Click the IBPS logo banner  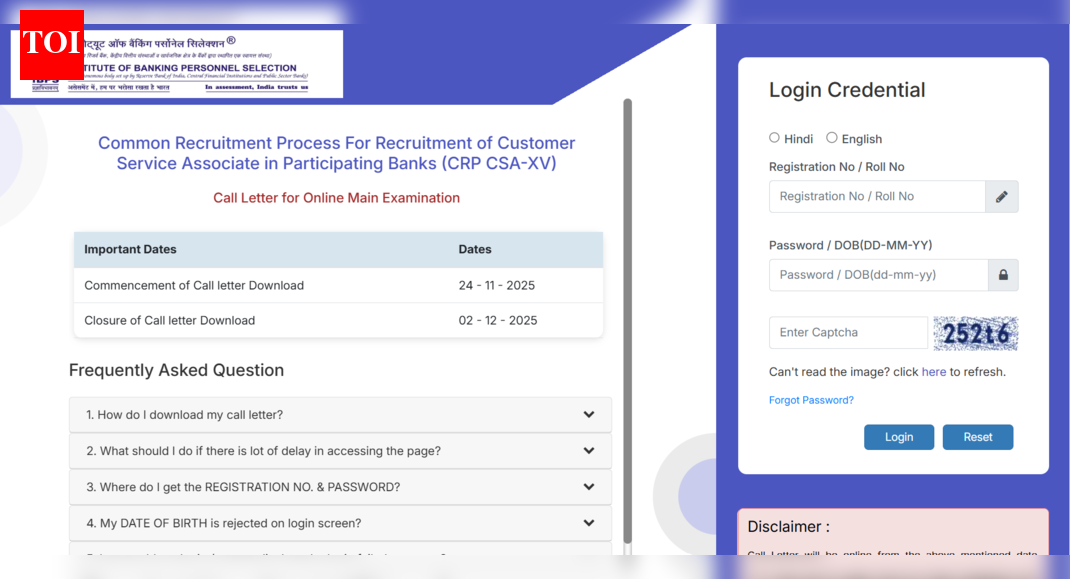pos(177,63)
